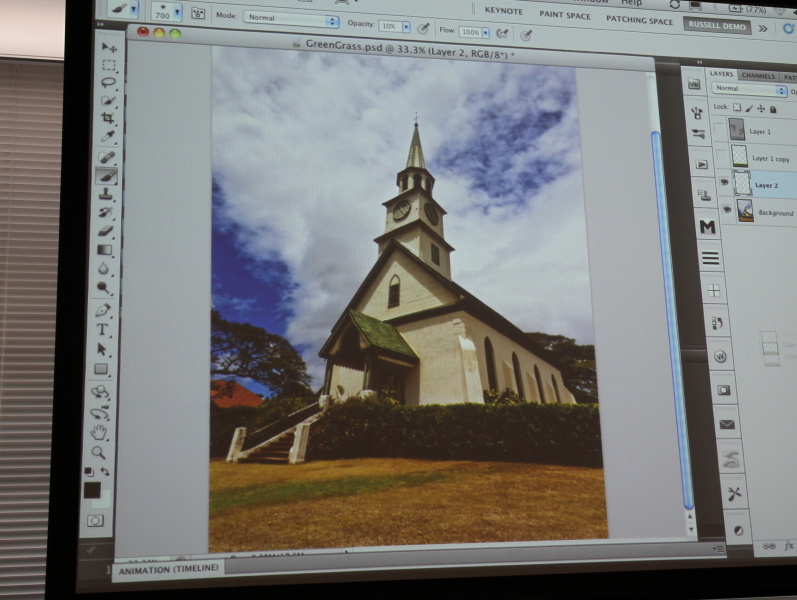Select the Lasso tool
797x600 pixels.
coord(108,82)
